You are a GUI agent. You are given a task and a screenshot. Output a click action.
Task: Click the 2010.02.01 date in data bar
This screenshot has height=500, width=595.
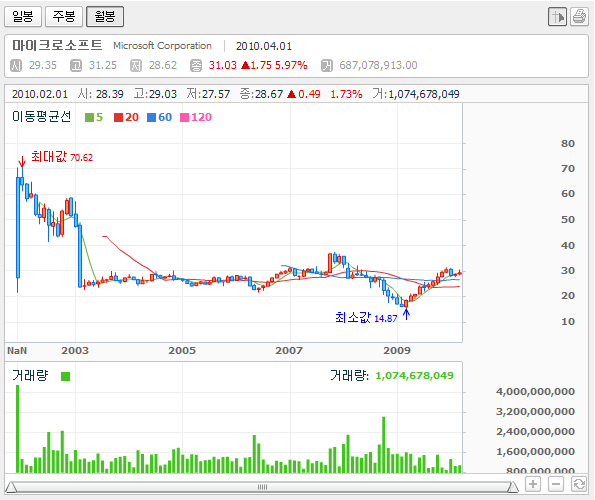click(40, 94)
